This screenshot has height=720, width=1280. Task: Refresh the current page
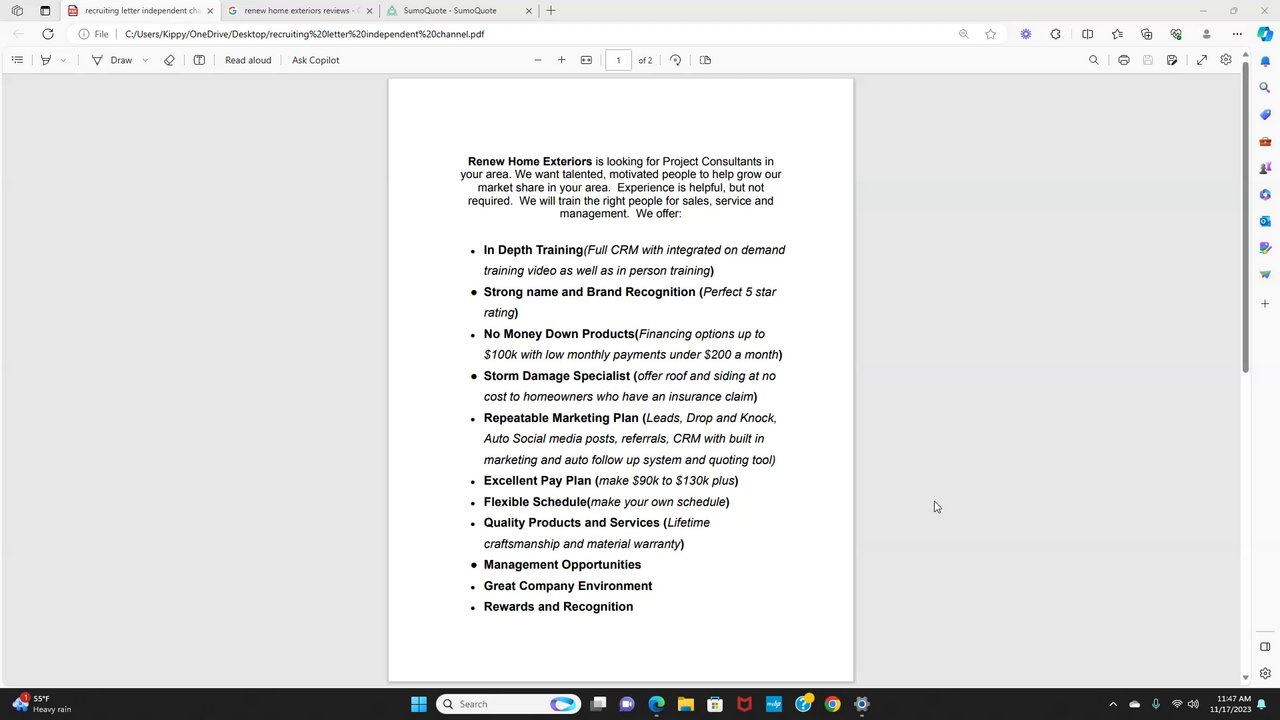tap(47, 34)
